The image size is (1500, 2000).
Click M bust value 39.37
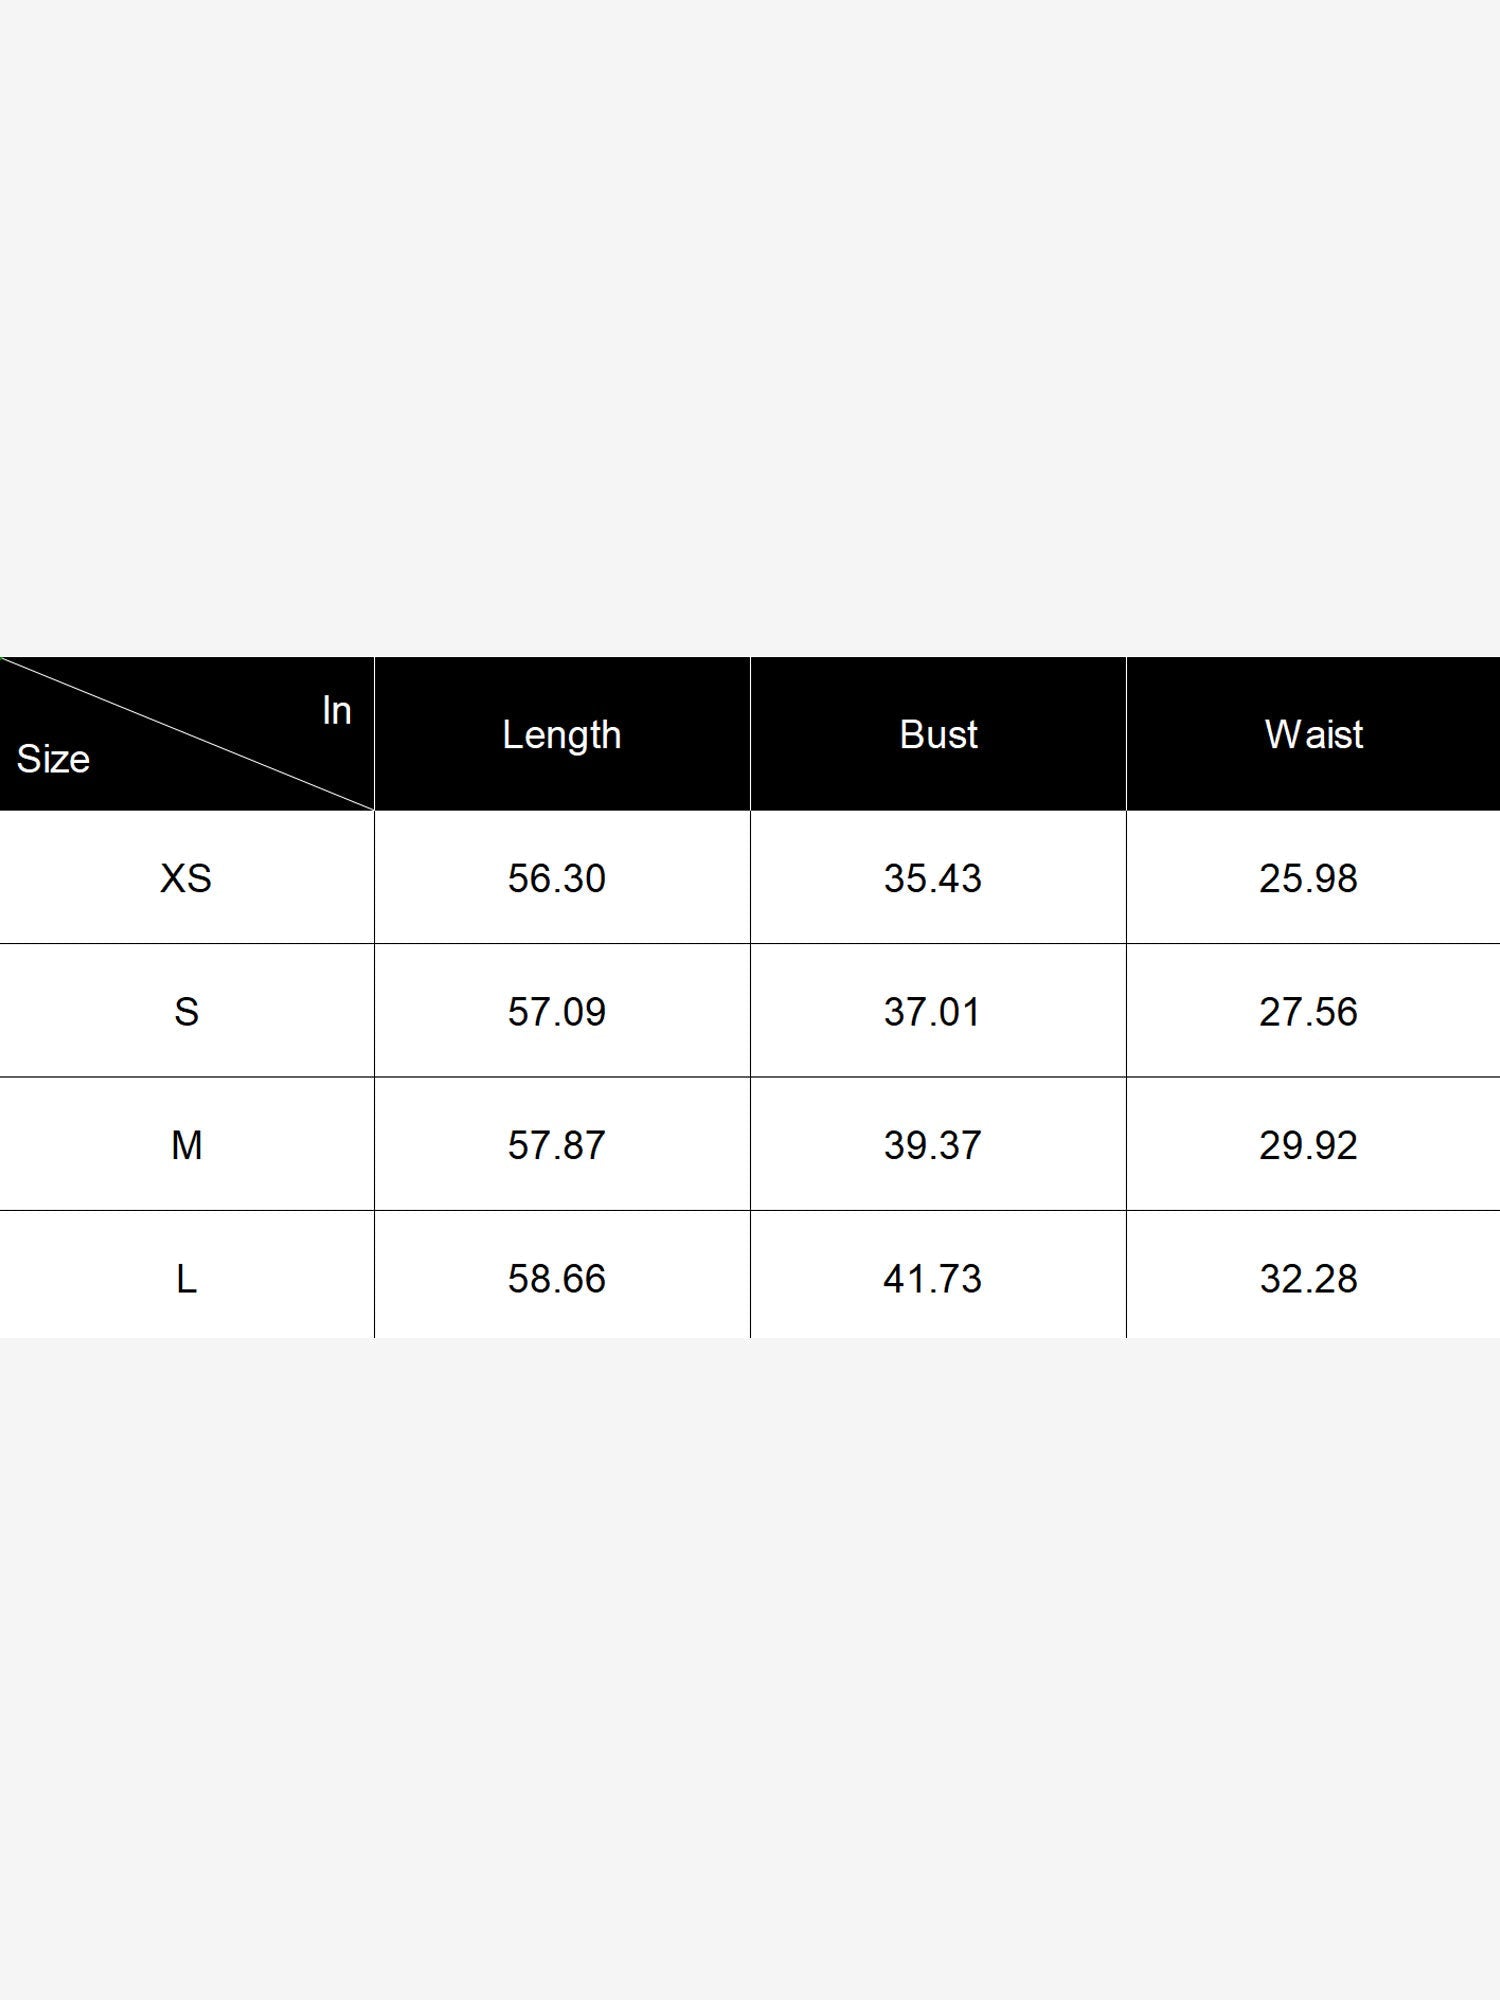[x=932, y=1145]
